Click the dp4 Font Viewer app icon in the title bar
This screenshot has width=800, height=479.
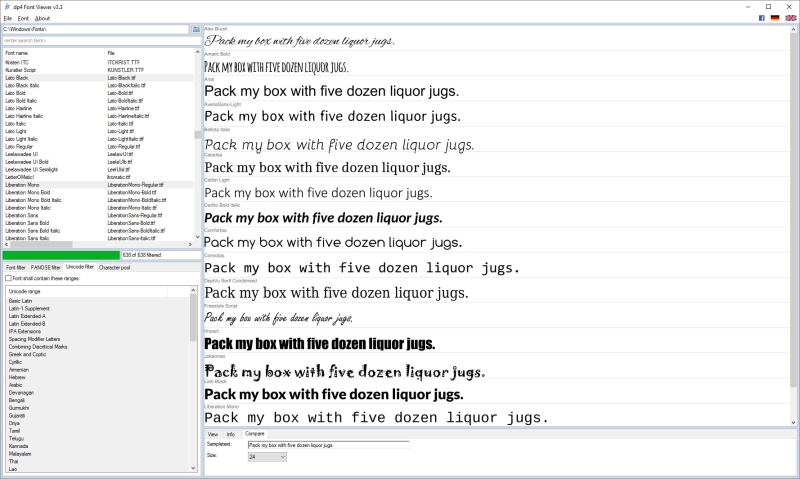coord(7,7)
